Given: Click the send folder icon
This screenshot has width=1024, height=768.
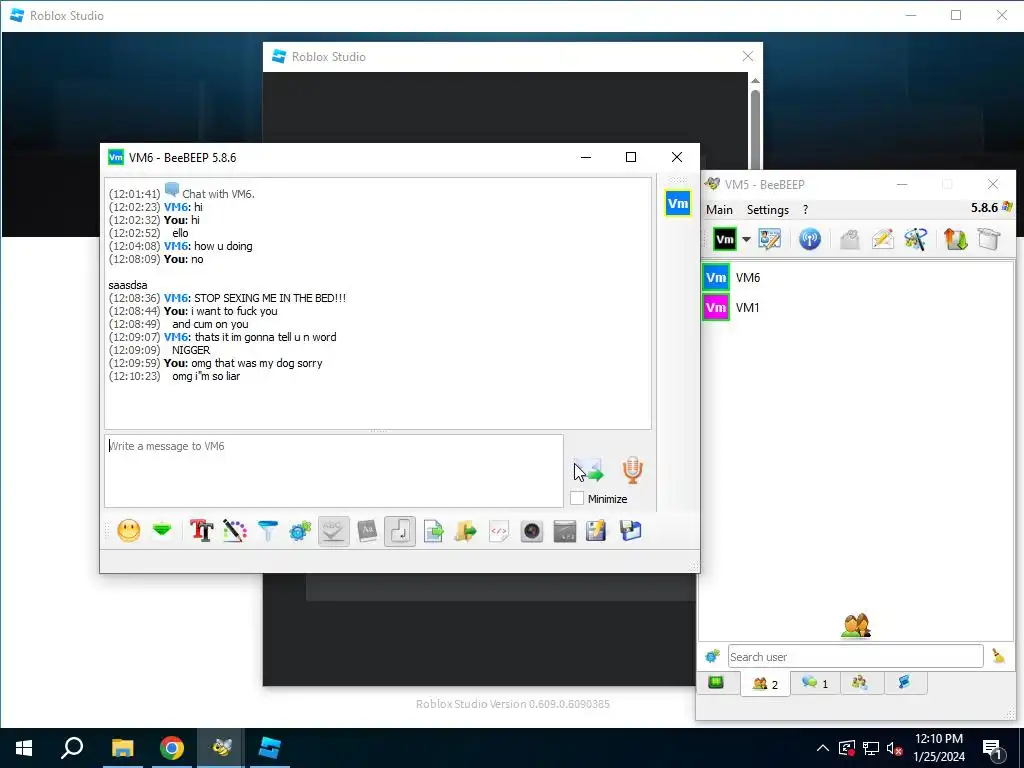Looking at the screenshot, I should 466,530.
